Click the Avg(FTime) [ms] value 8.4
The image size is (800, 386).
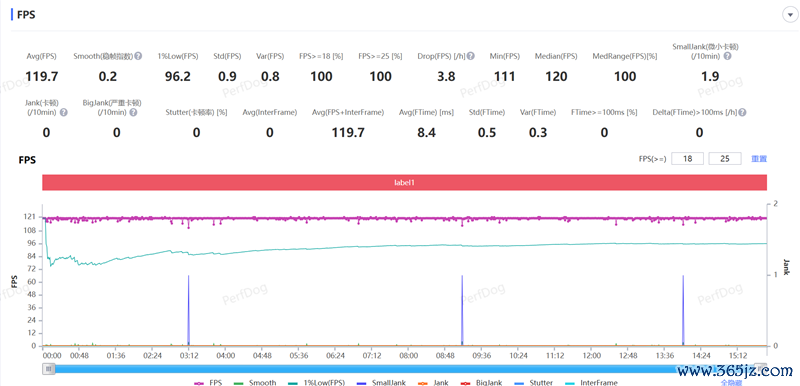pos(426,133)
